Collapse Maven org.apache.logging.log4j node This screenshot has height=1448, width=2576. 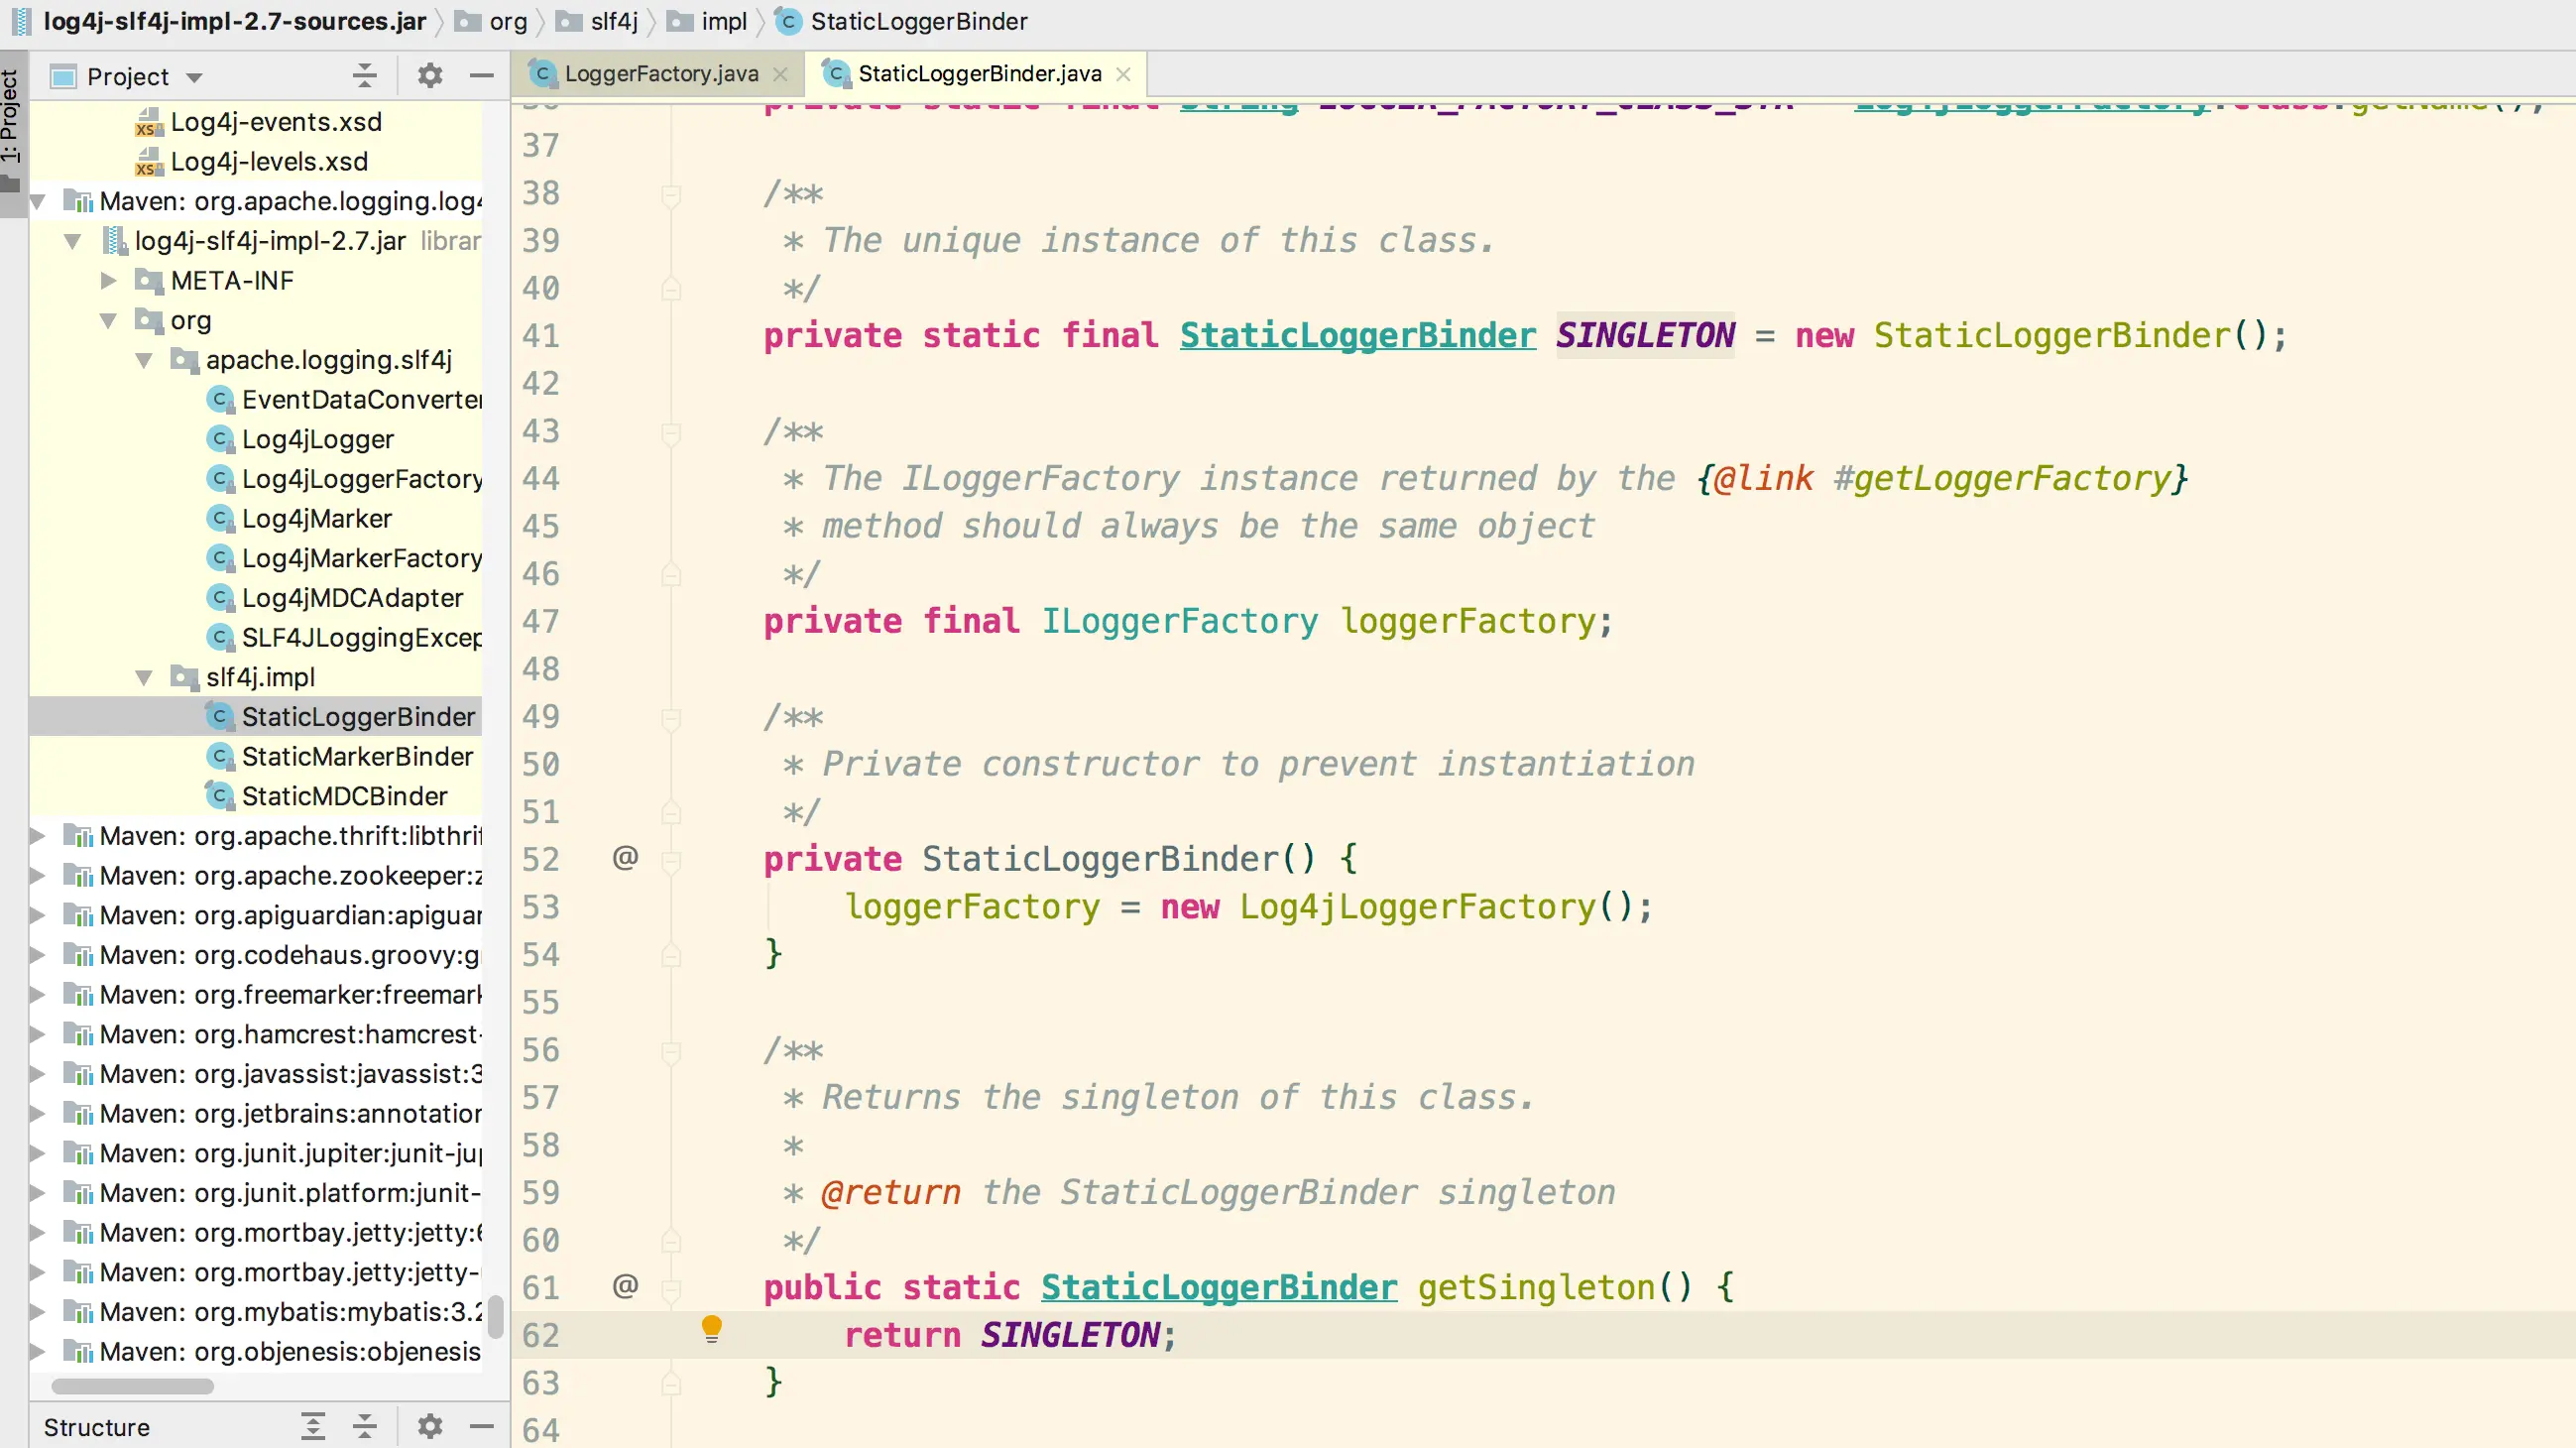click(x=39, y=202)
